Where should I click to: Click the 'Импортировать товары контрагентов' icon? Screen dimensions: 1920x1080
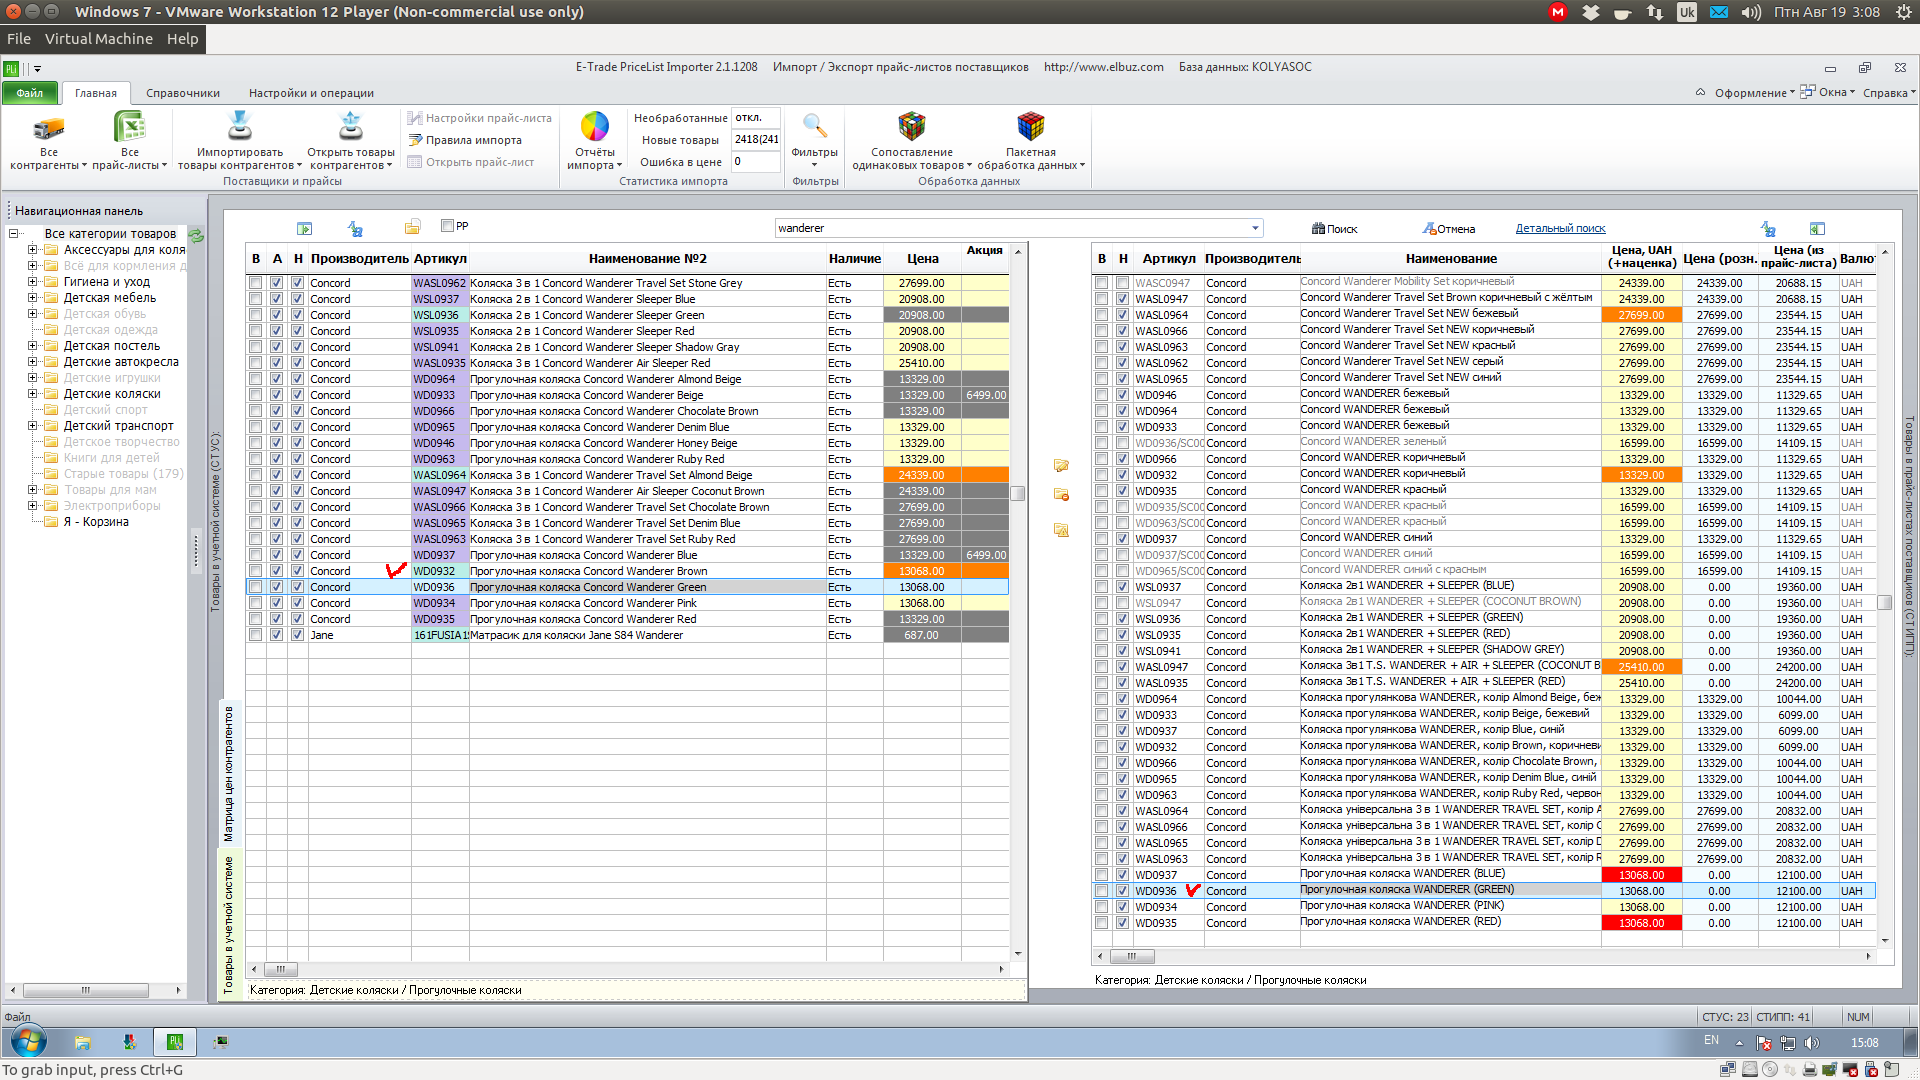click(240, 127)
